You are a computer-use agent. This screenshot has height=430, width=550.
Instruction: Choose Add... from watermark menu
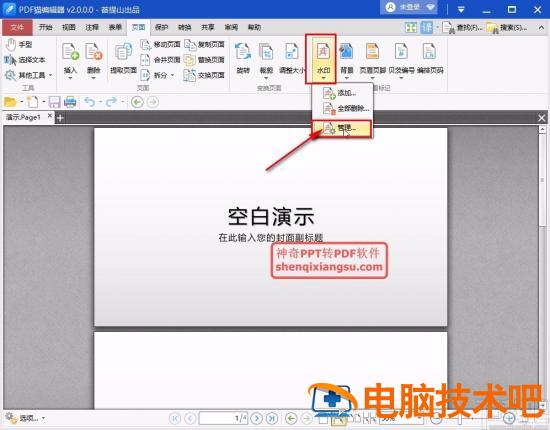click(x=342, y=93)
